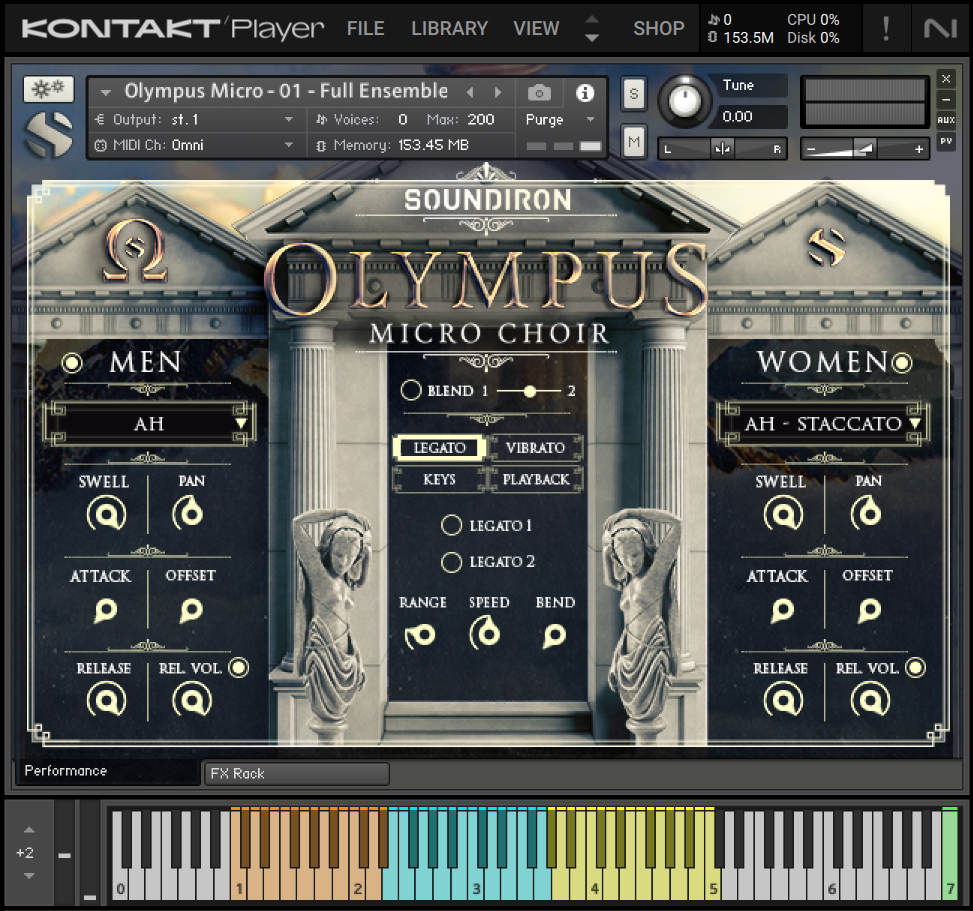Click the Soundiron S logo beside header
973x911 pixels.
pos(49,133)
